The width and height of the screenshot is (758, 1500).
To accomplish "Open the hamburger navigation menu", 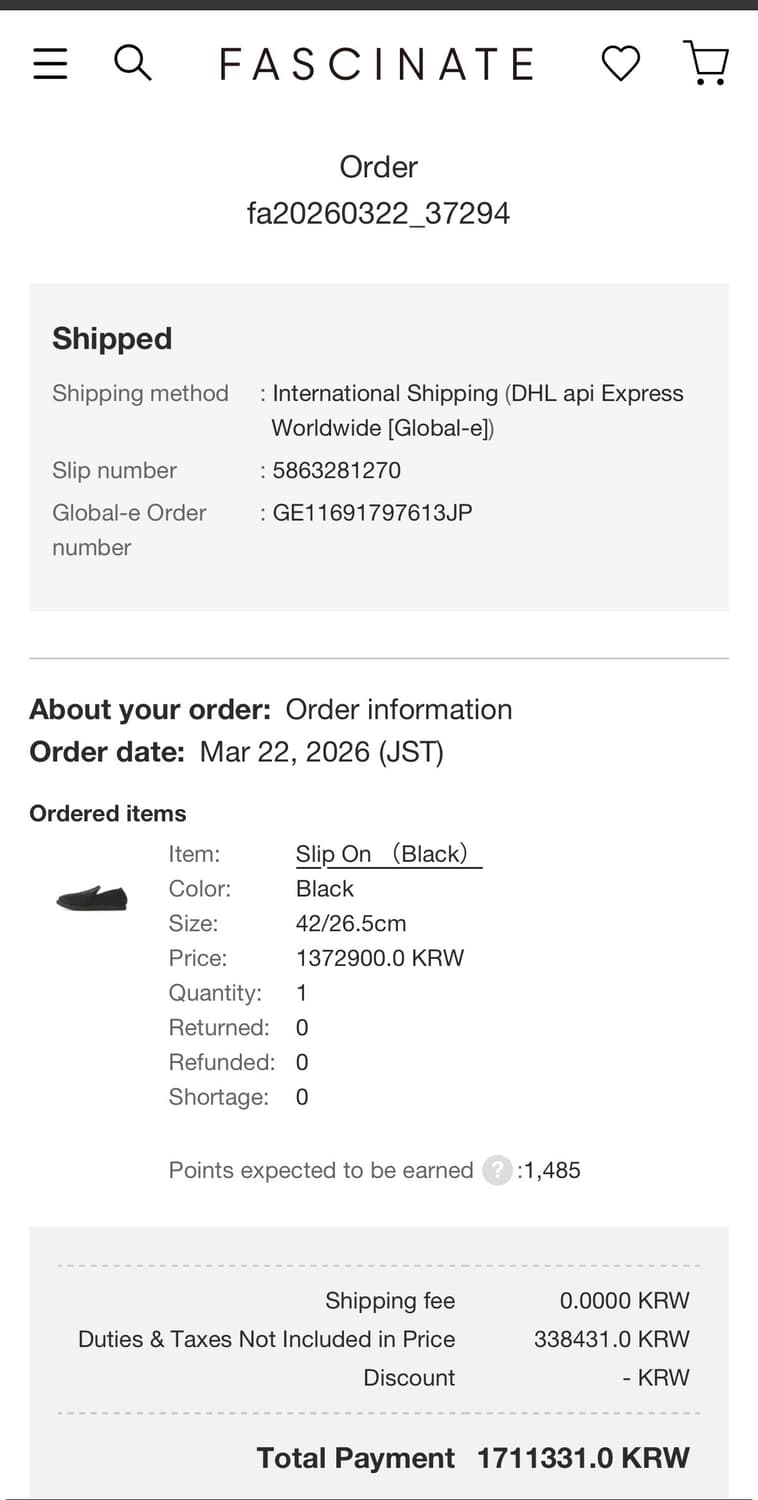I will coord(50,64).
